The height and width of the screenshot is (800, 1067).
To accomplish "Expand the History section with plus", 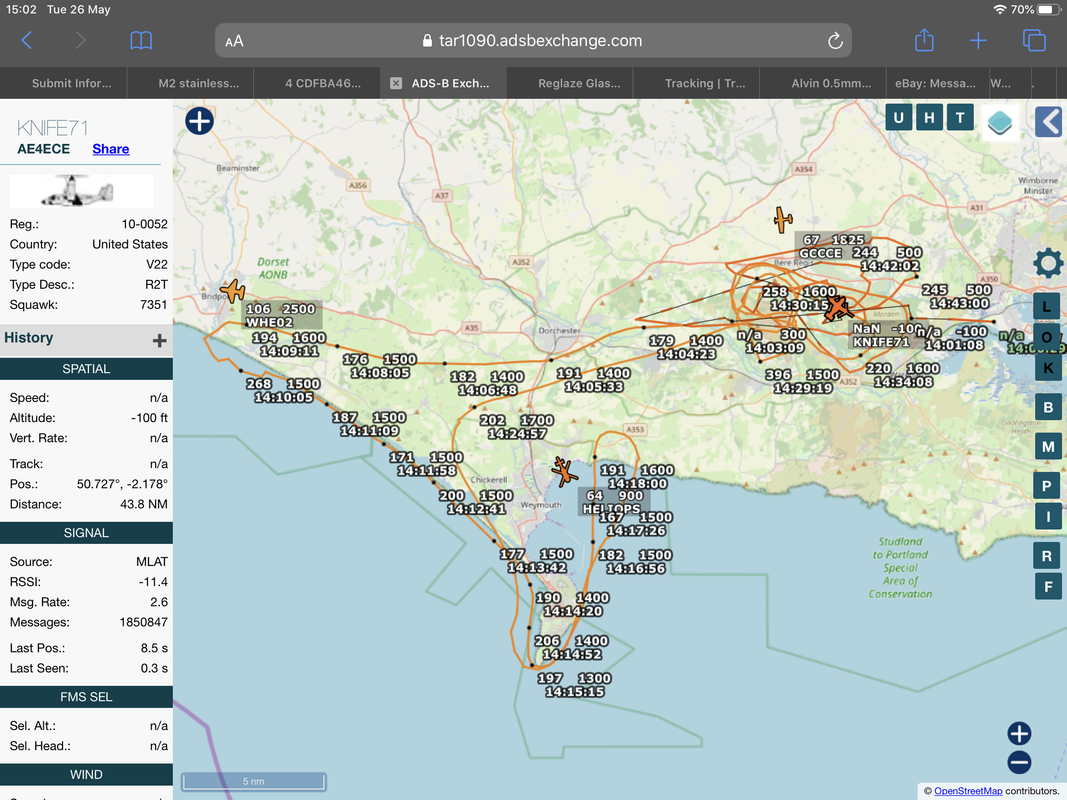I will point(159,341).
